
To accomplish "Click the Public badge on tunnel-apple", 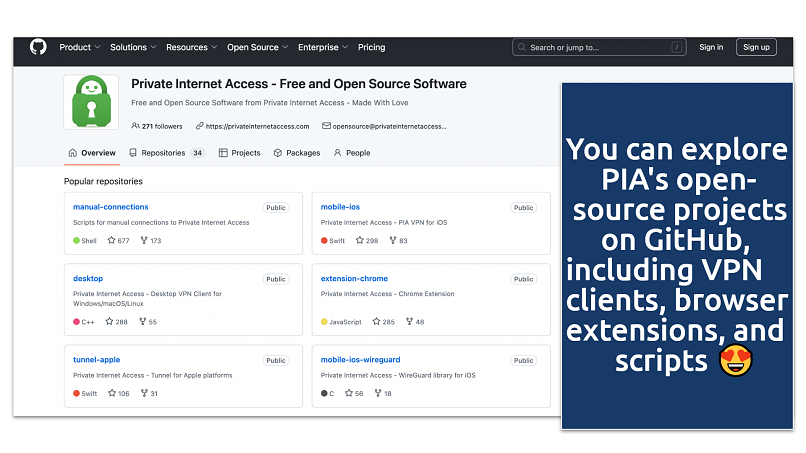I will pyautogui.click(x=276, y=360).
